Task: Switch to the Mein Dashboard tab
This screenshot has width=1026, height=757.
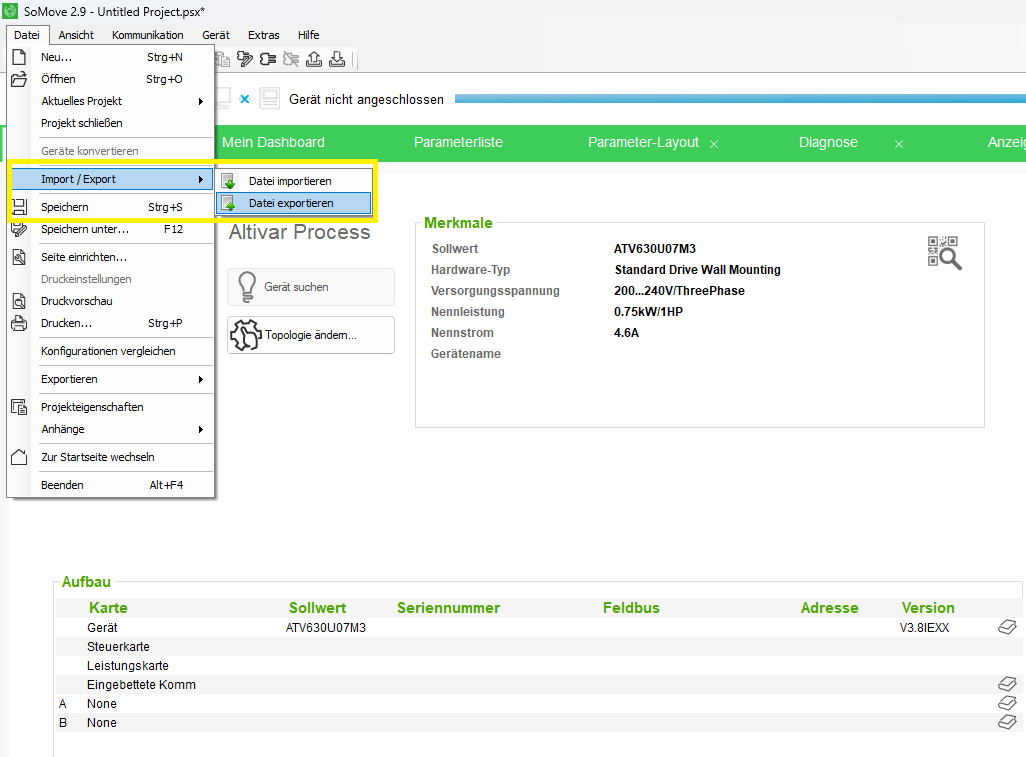Action: tap(274, 143)
